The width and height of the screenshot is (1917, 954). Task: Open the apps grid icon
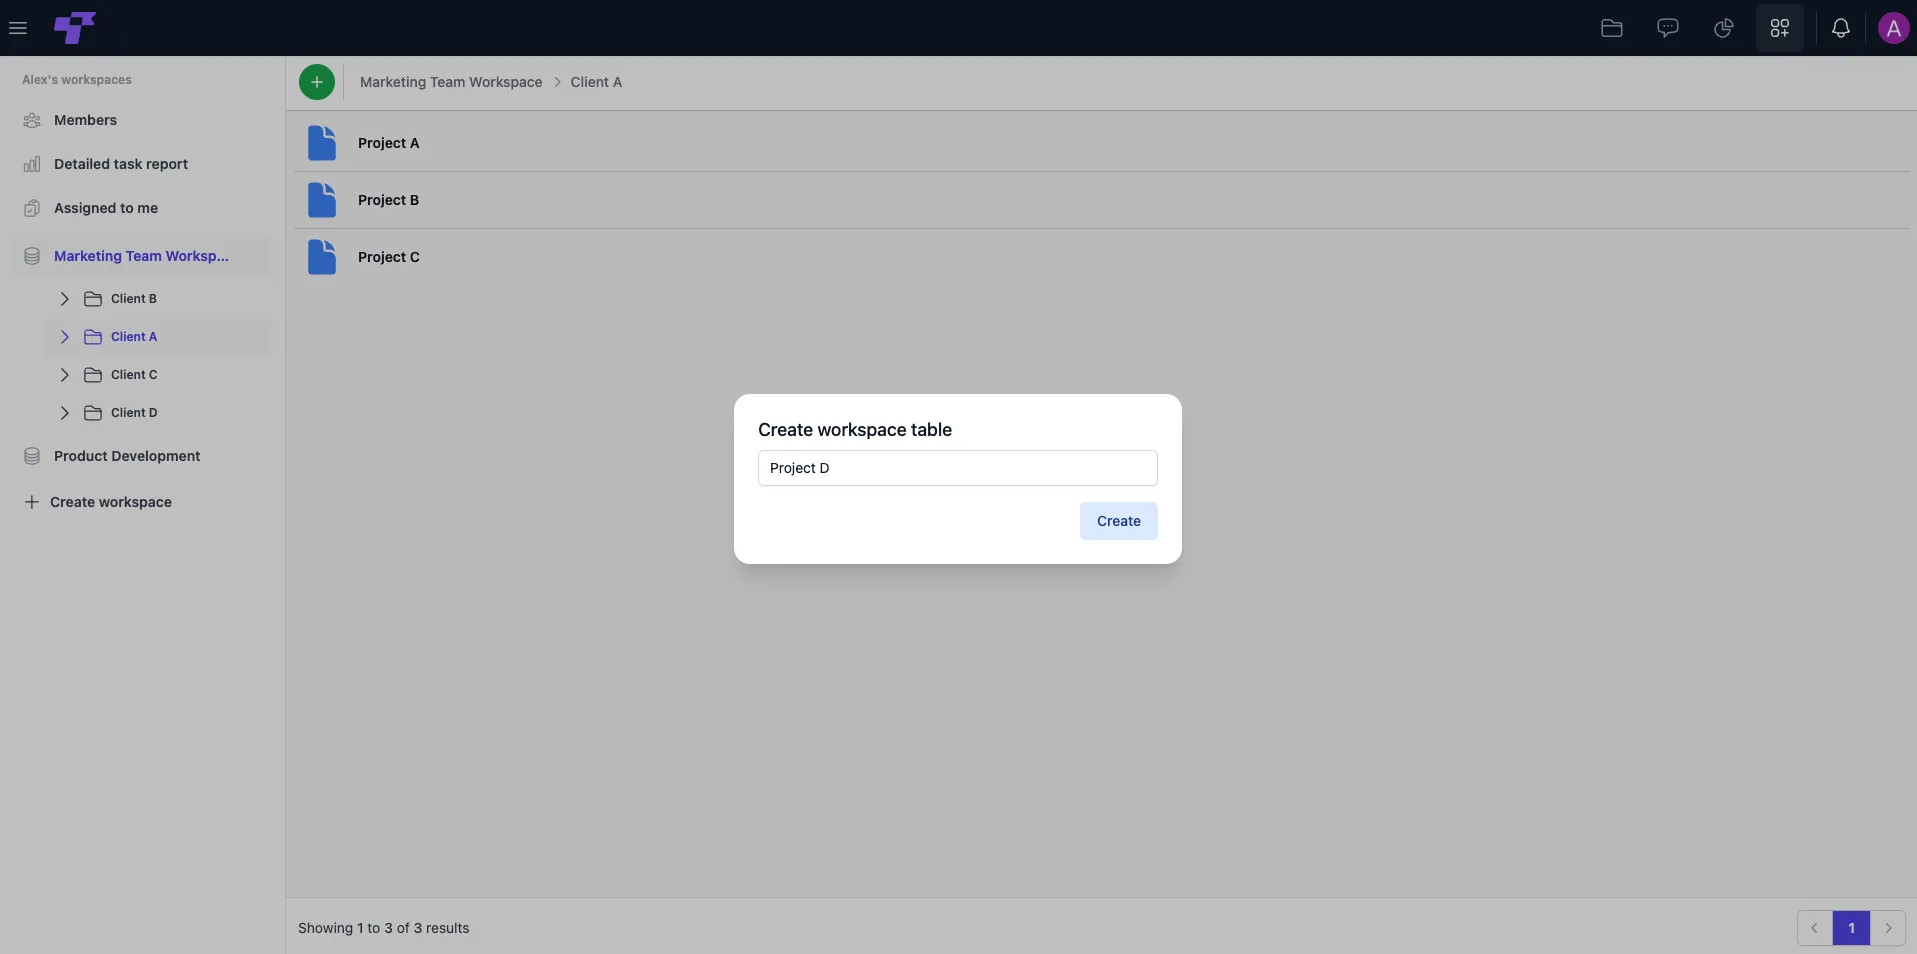click(1779, 28)
